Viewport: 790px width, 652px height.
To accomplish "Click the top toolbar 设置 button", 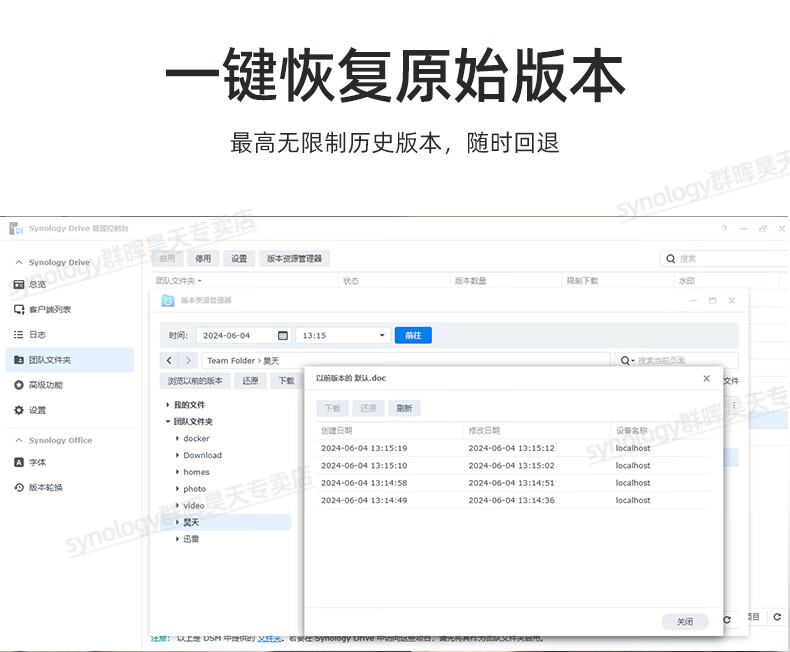I will (239, 258).
